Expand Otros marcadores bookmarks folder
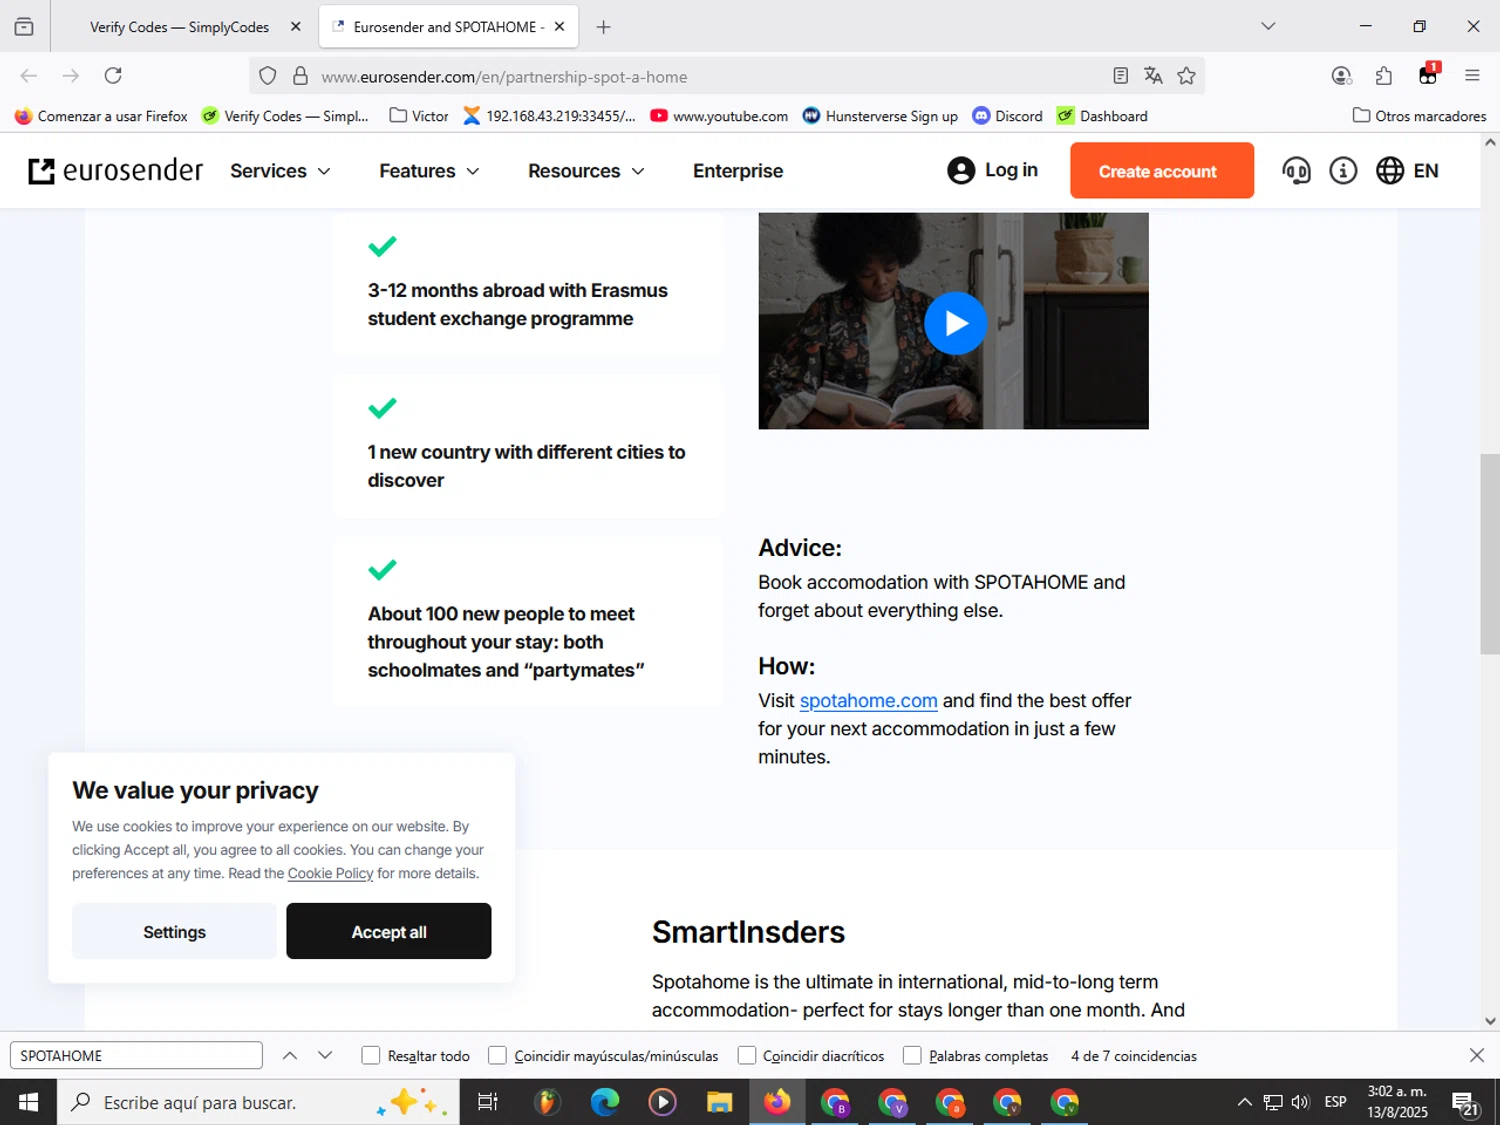The image size is (1500, 1125). (x=1419, y=116)
